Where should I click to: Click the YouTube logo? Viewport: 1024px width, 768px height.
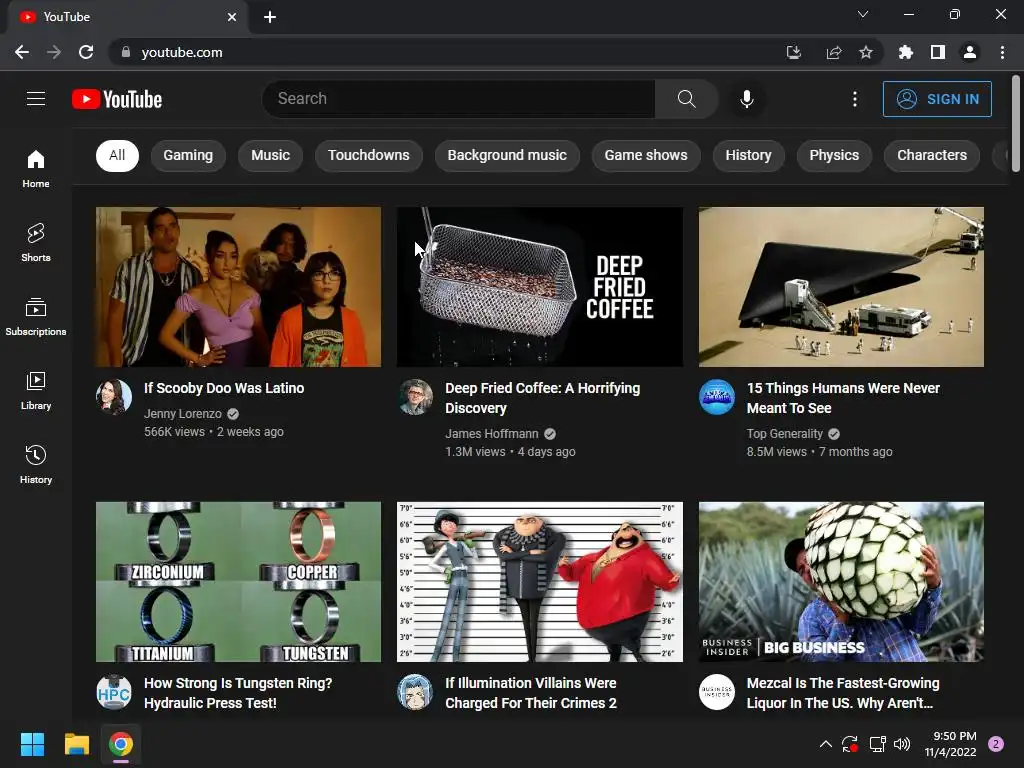[x=117, y=99]
